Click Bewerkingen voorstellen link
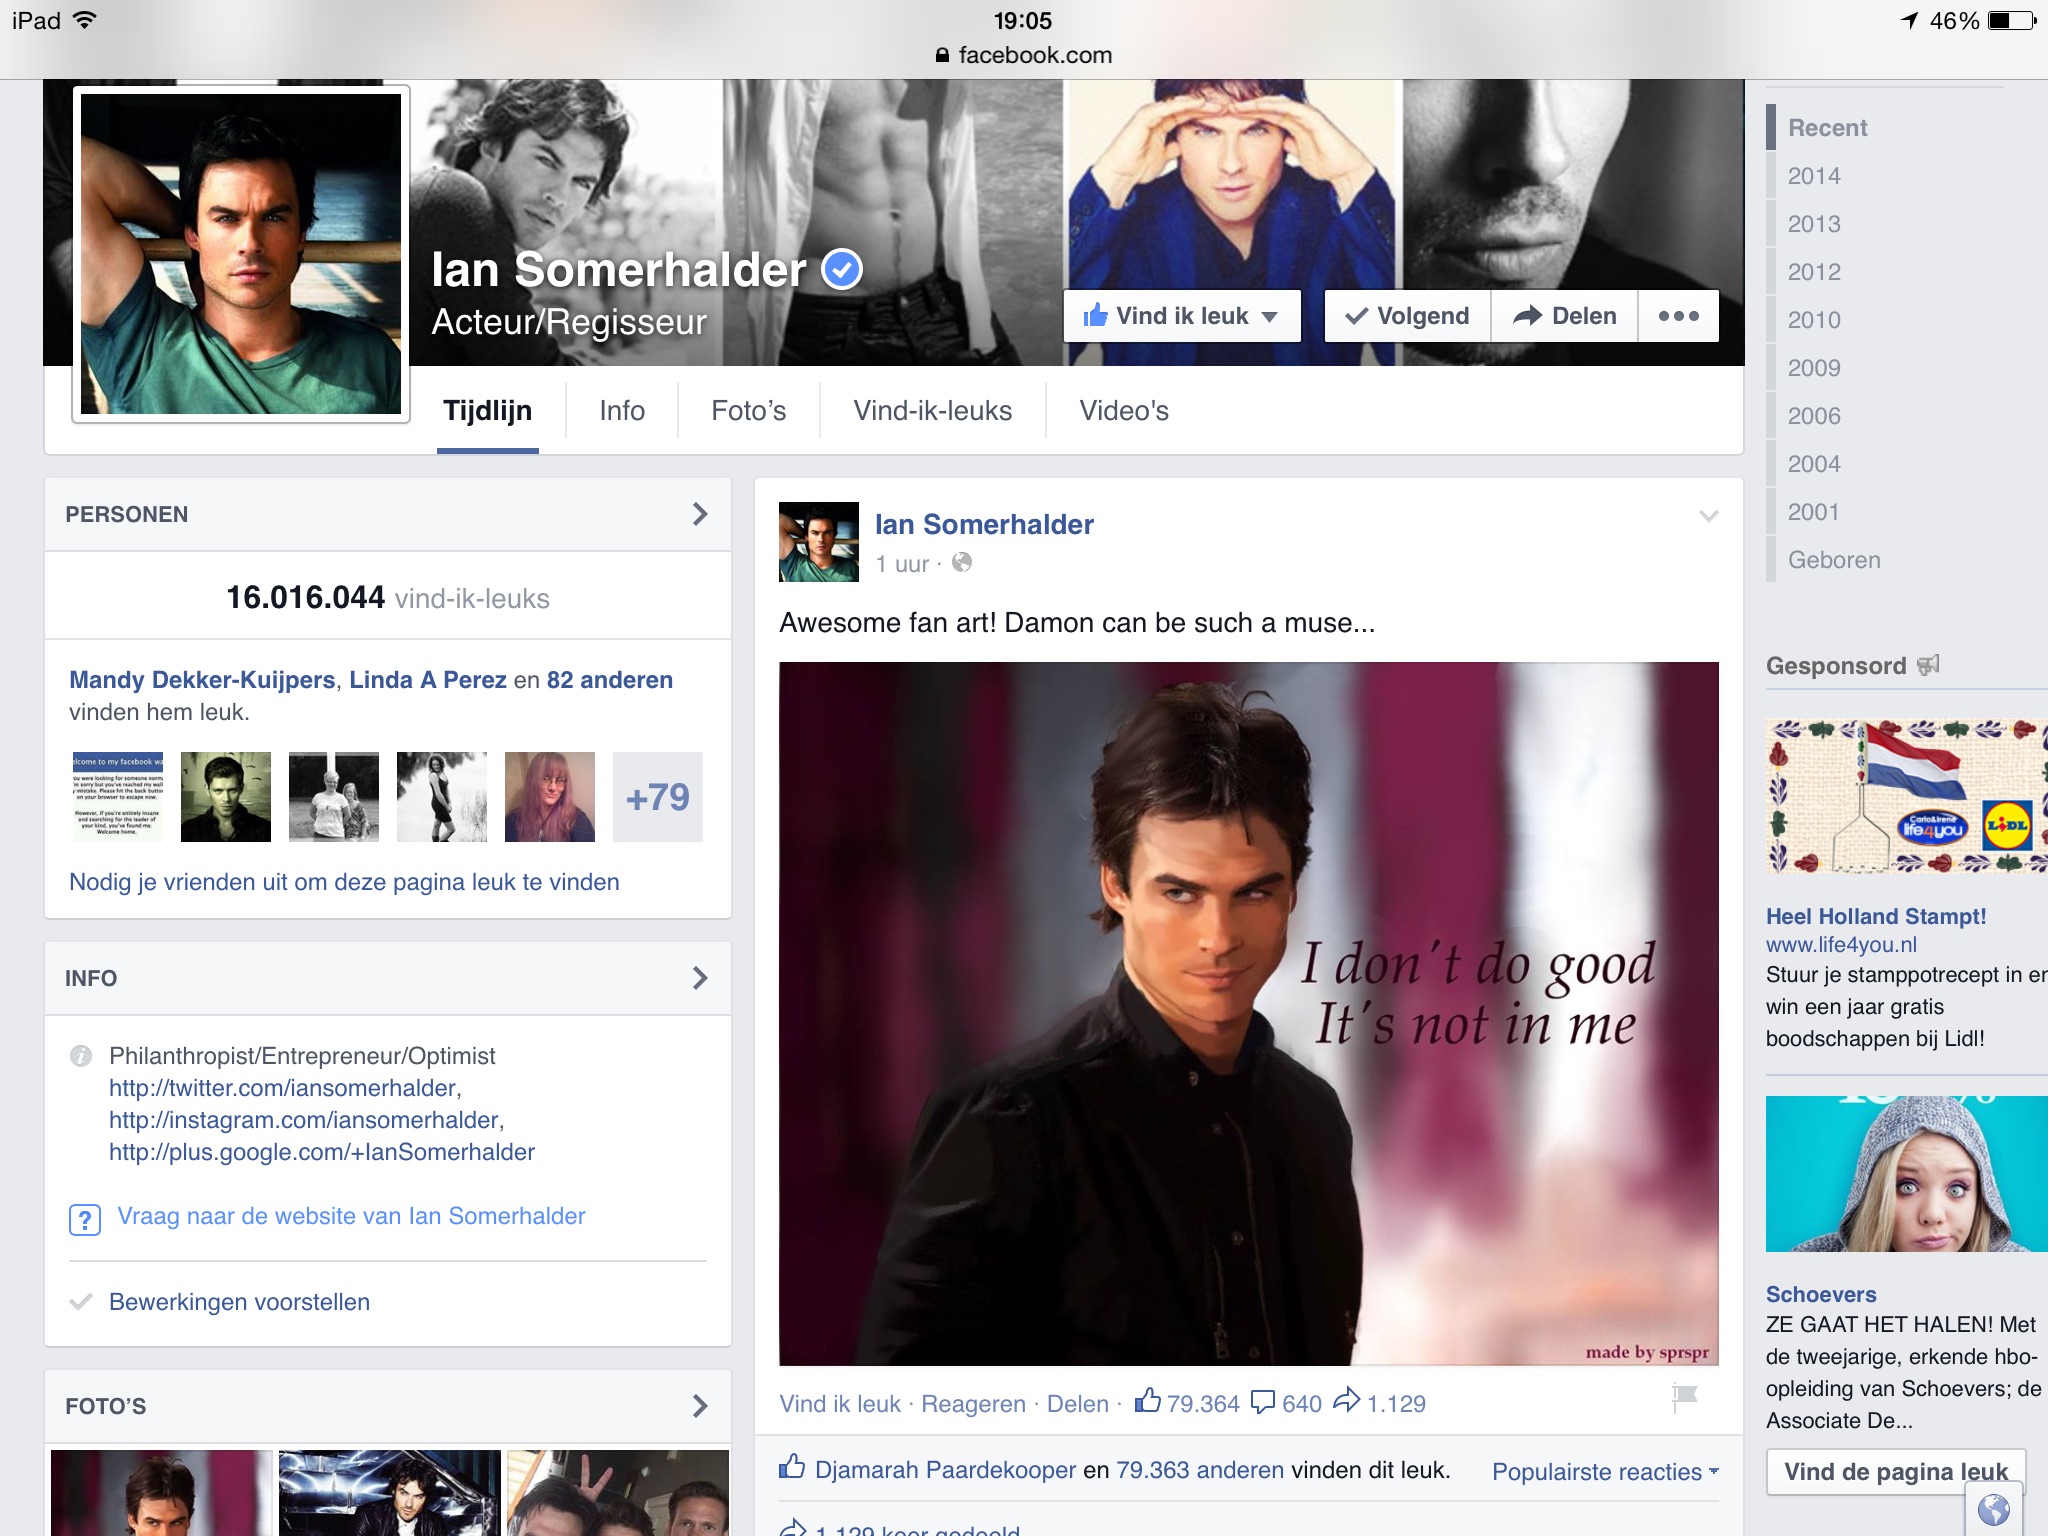The image size is (2048, 1536). [x=239, y=1302]
